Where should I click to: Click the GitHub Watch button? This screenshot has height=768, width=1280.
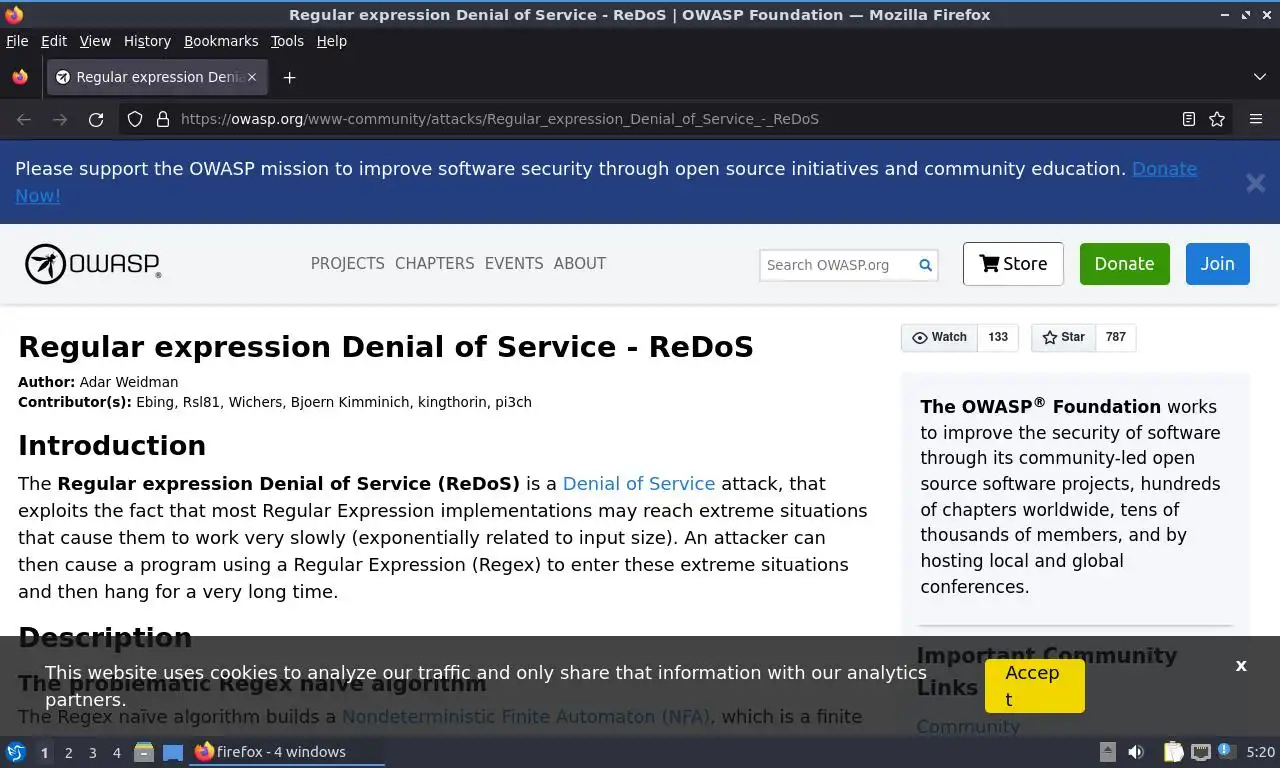pos(940,338)
